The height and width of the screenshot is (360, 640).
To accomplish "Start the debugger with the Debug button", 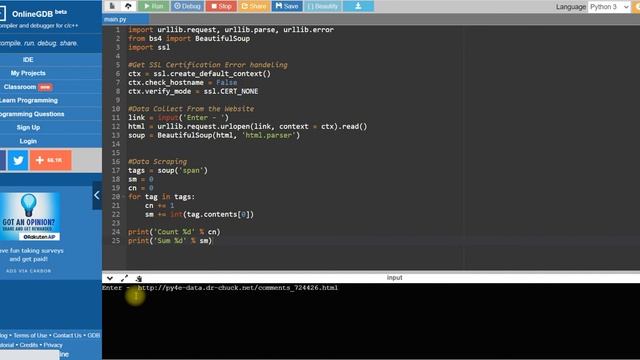I will coord(187,6).
